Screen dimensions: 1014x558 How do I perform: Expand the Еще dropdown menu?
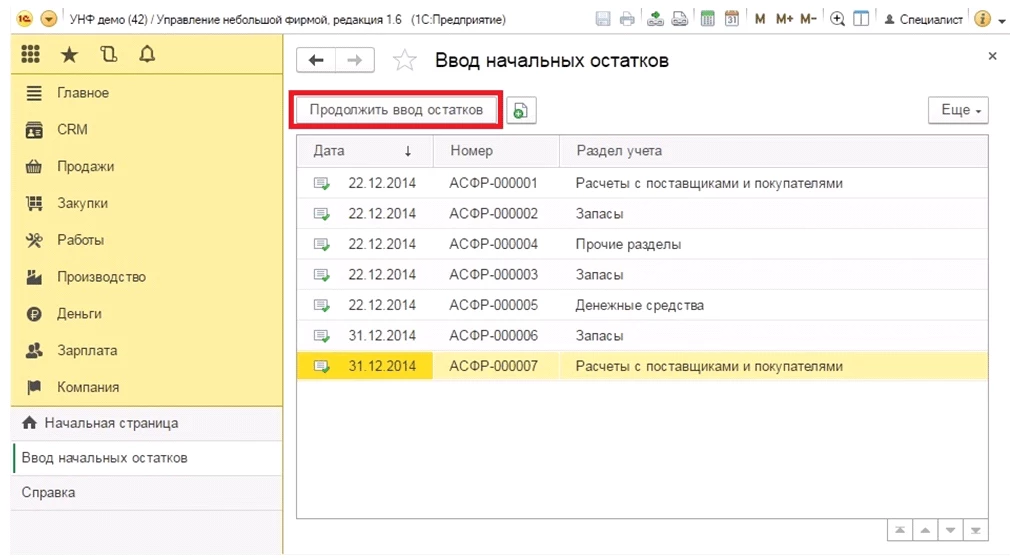pyautogui.click(x=958, y=110)
